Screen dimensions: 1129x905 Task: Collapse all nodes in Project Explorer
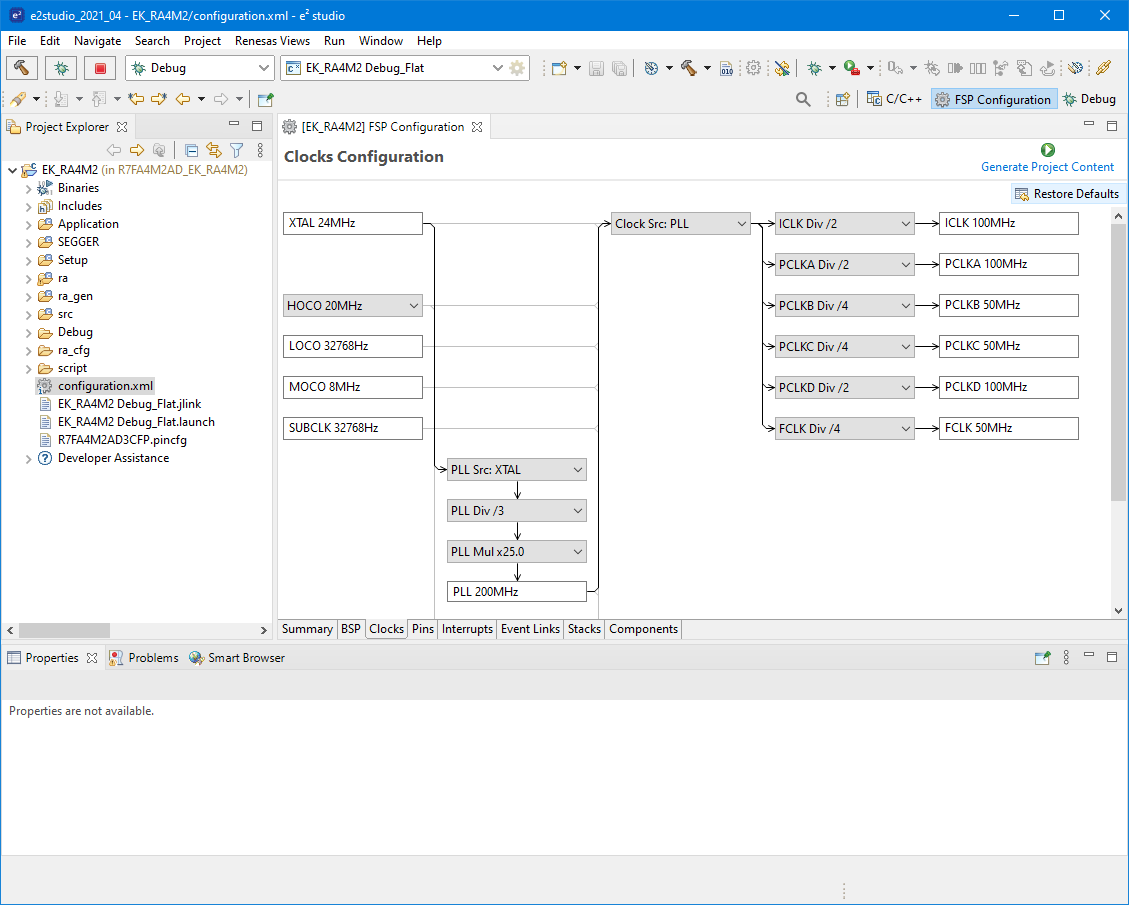[x=190, y=149]
